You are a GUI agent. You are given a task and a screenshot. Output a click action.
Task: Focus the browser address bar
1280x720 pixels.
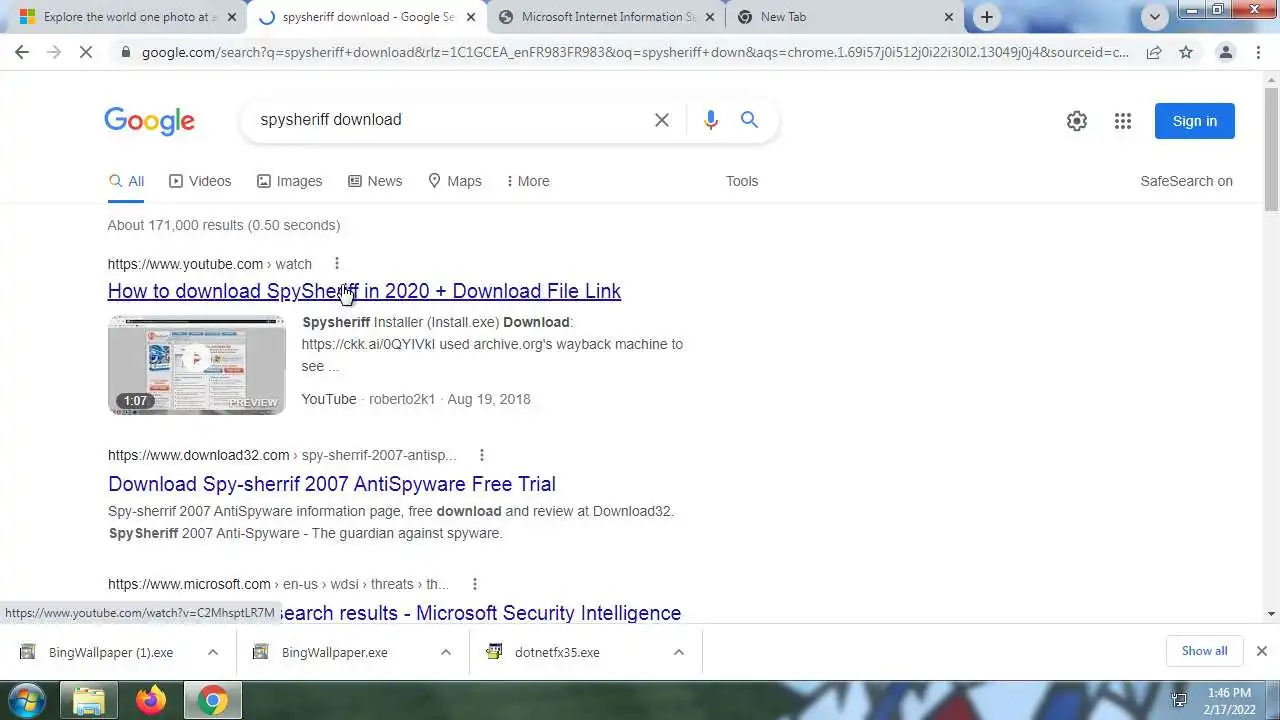pyautogui.click(x=635, y=52)
